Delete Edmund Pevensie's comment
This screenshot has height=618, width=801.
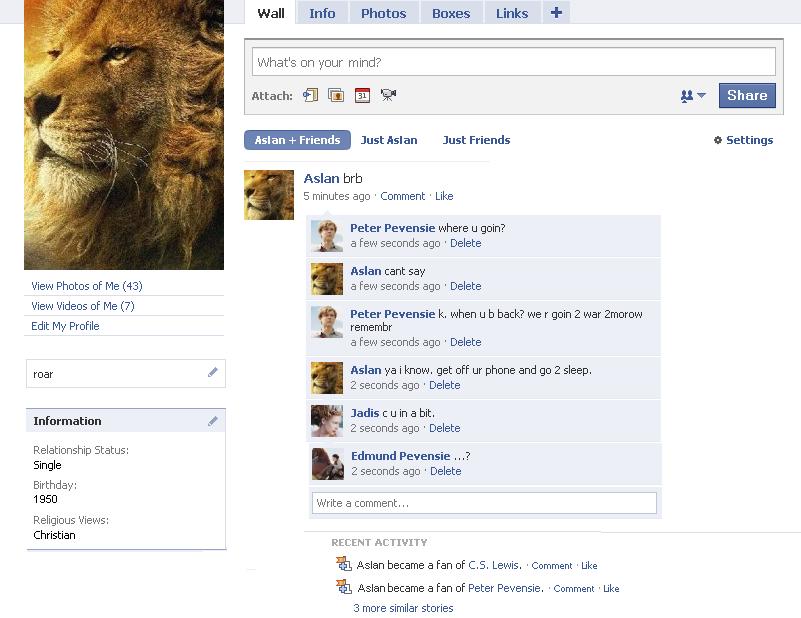pos(445,471)
